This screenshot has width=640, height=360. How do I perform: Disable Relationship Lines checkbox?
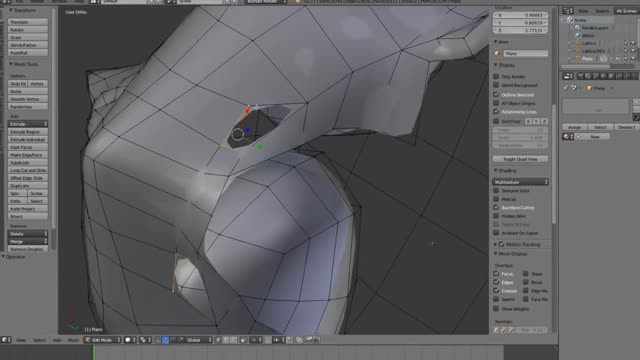pos(496,112)
